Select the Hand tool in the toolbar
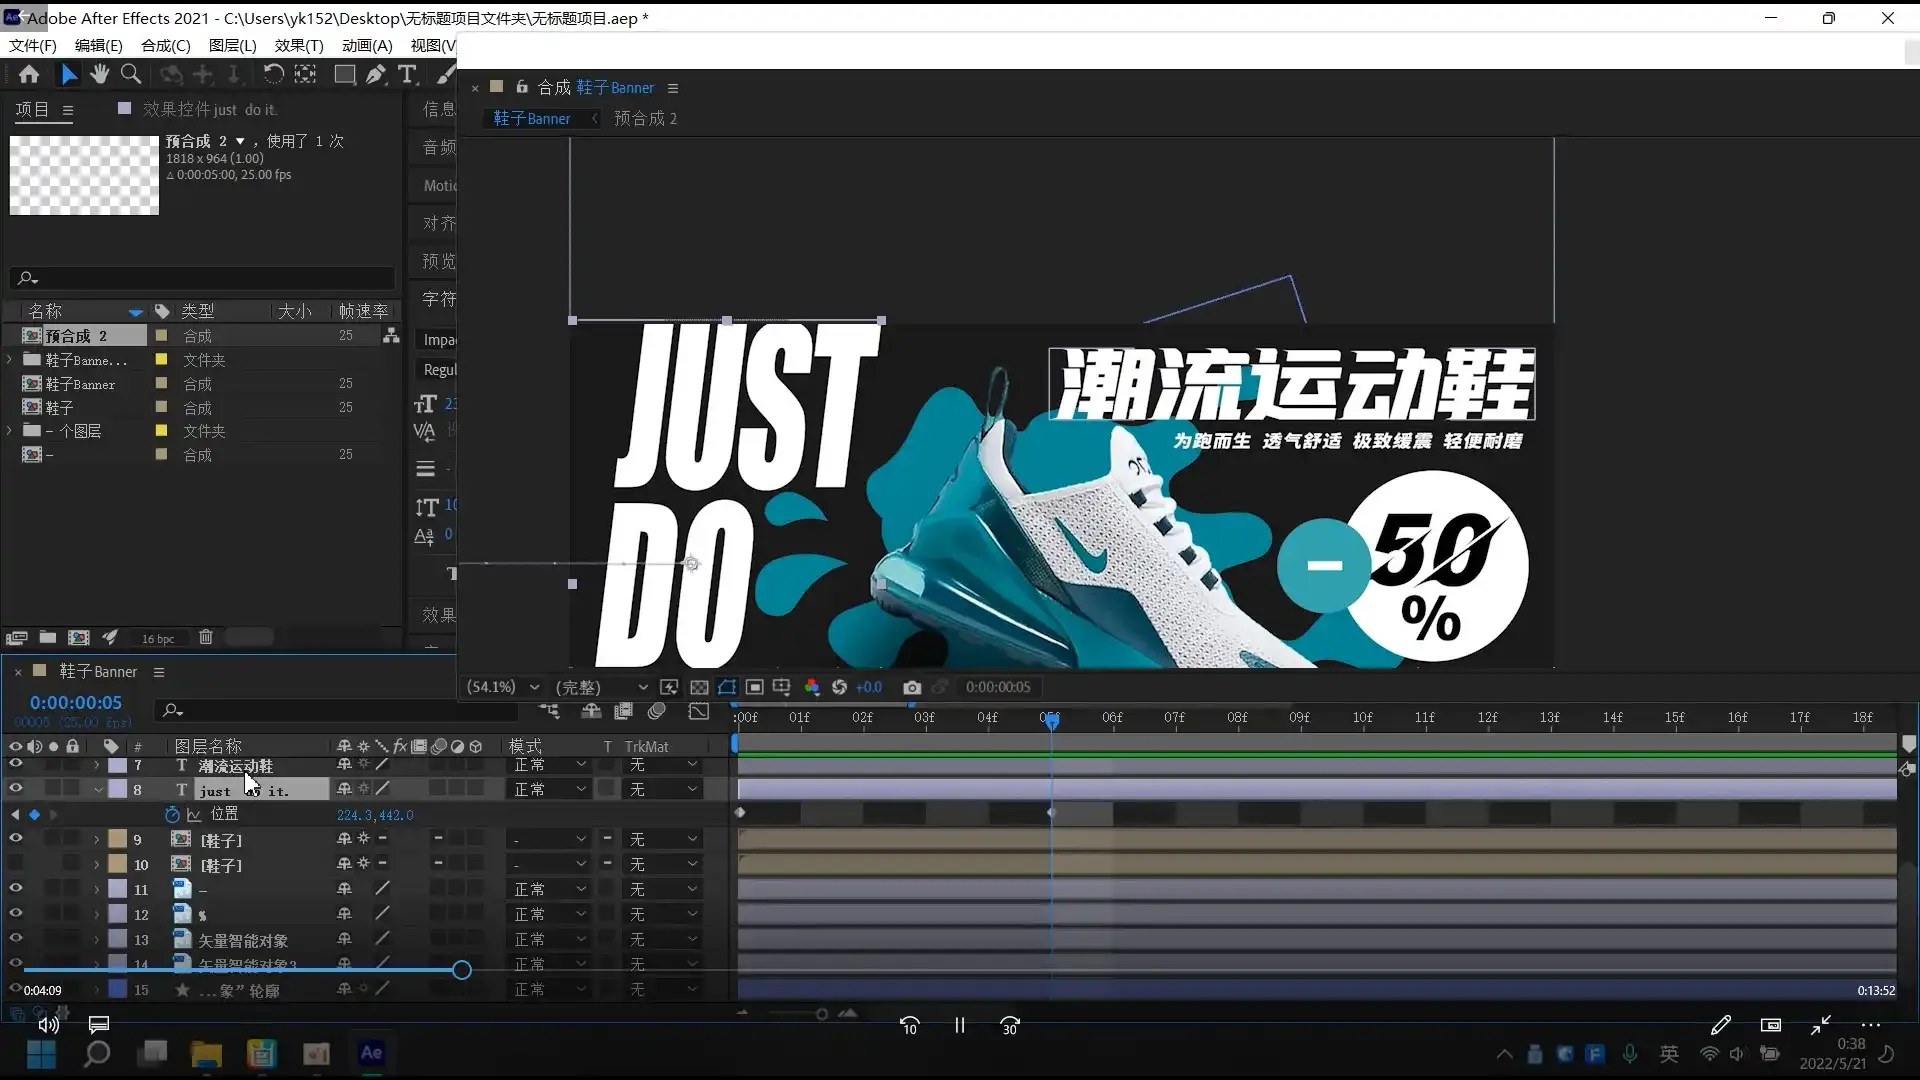The image size is (1920, 1080). click(x=99, y=74)
